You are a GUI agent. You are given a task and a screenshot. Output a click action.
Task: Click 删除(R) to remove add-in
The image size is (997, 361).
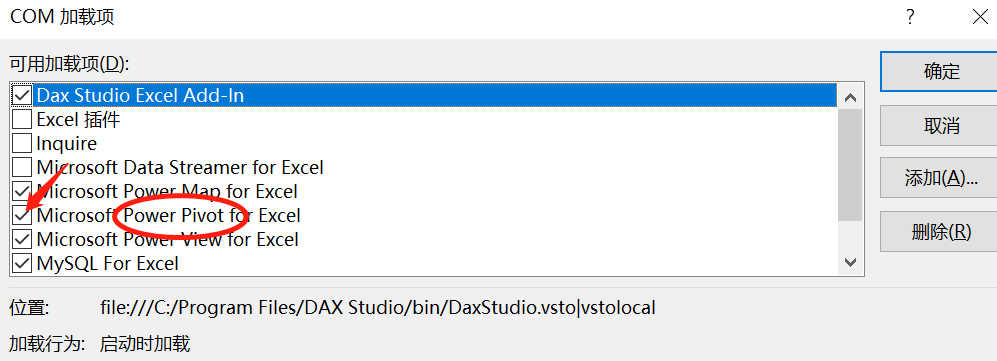coord(942,232)
